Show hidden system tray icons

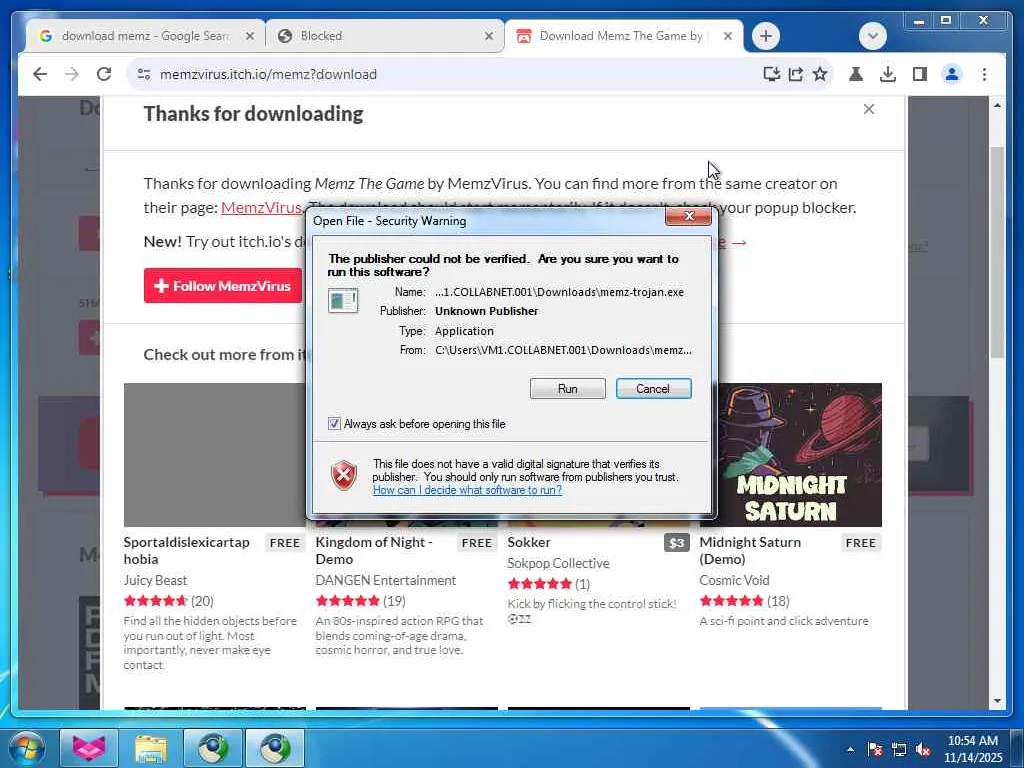click(850, 749)
